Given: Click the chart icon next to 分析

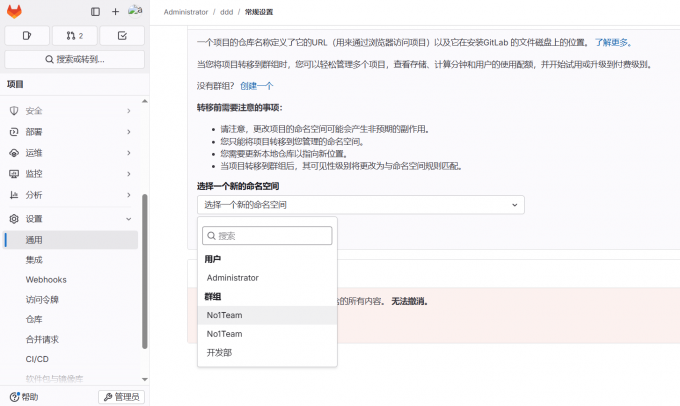Looking at the screenshot, I should tap(14, 195).
